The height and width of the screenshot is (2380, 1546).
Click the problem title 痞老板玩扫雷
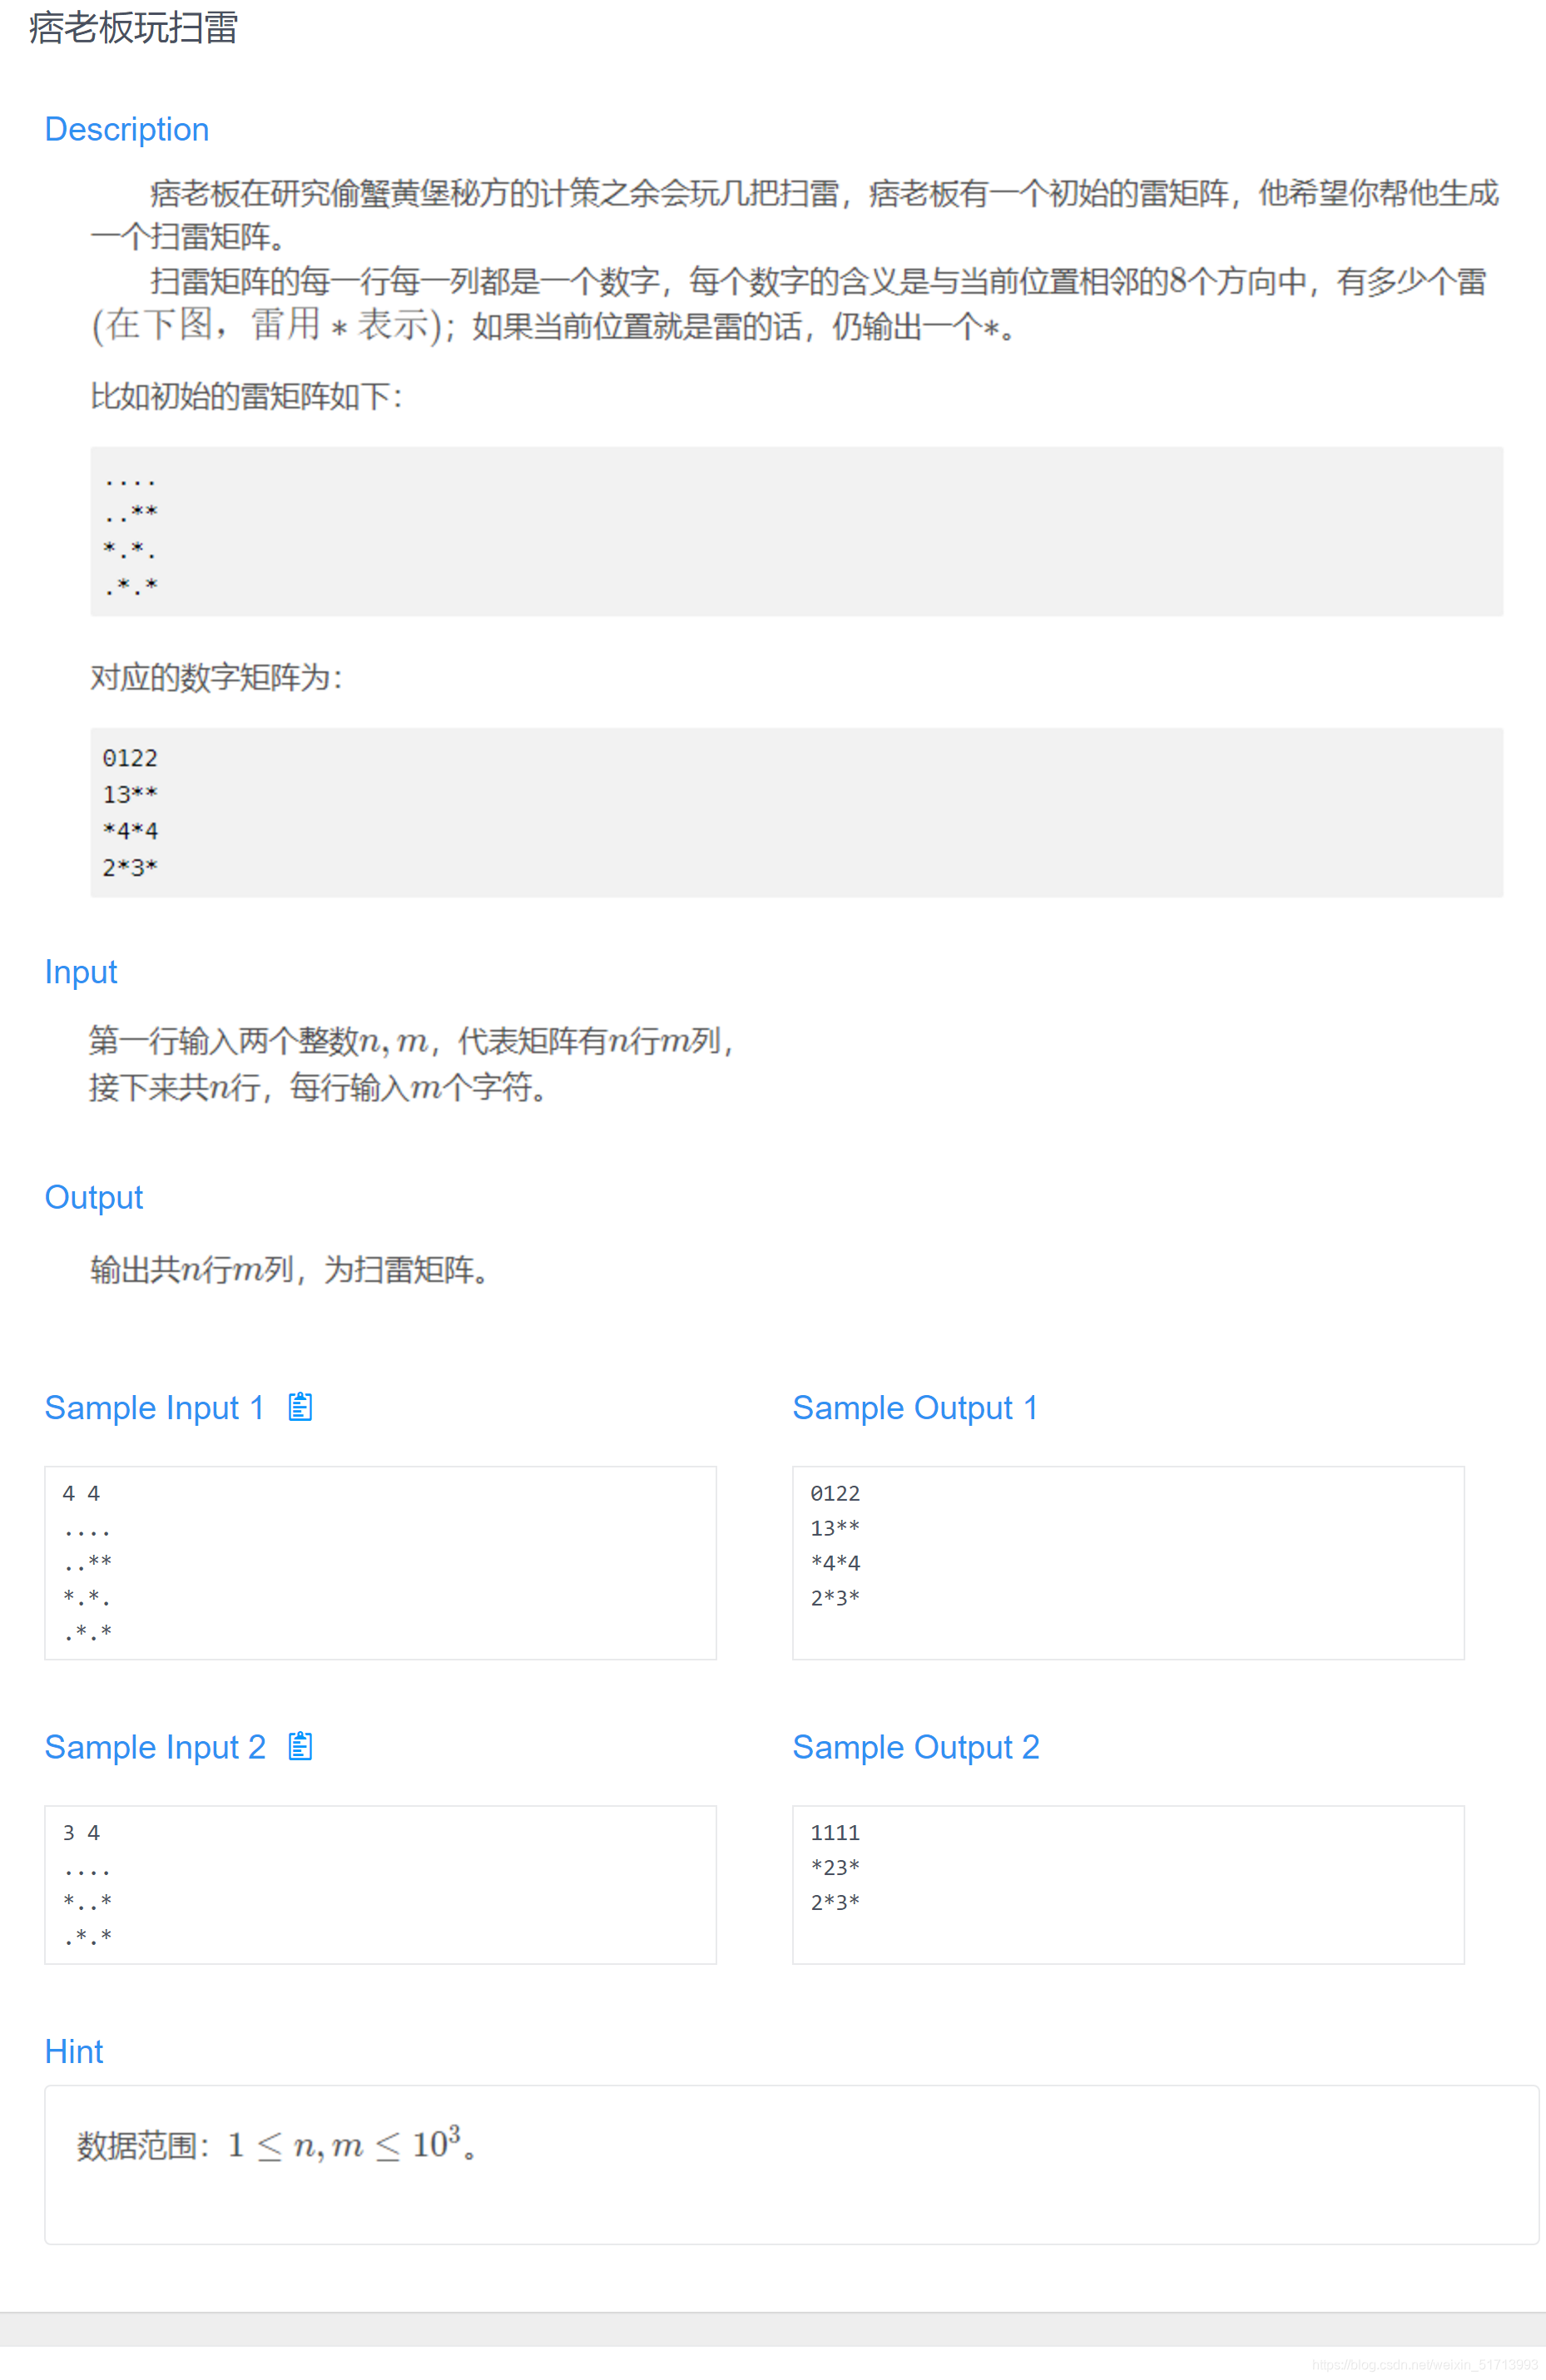133,28
